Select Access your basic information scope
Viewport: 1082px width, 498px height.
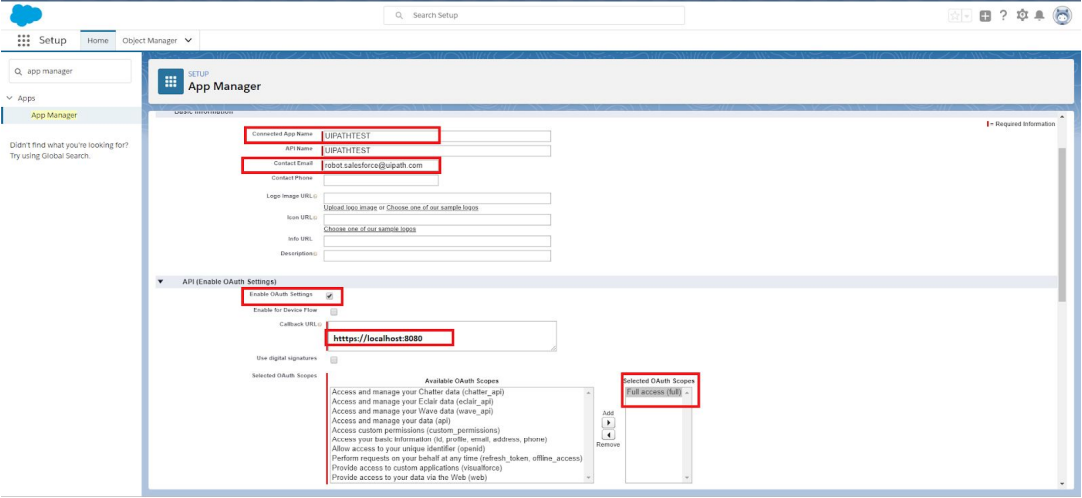(x=439, y=439)
